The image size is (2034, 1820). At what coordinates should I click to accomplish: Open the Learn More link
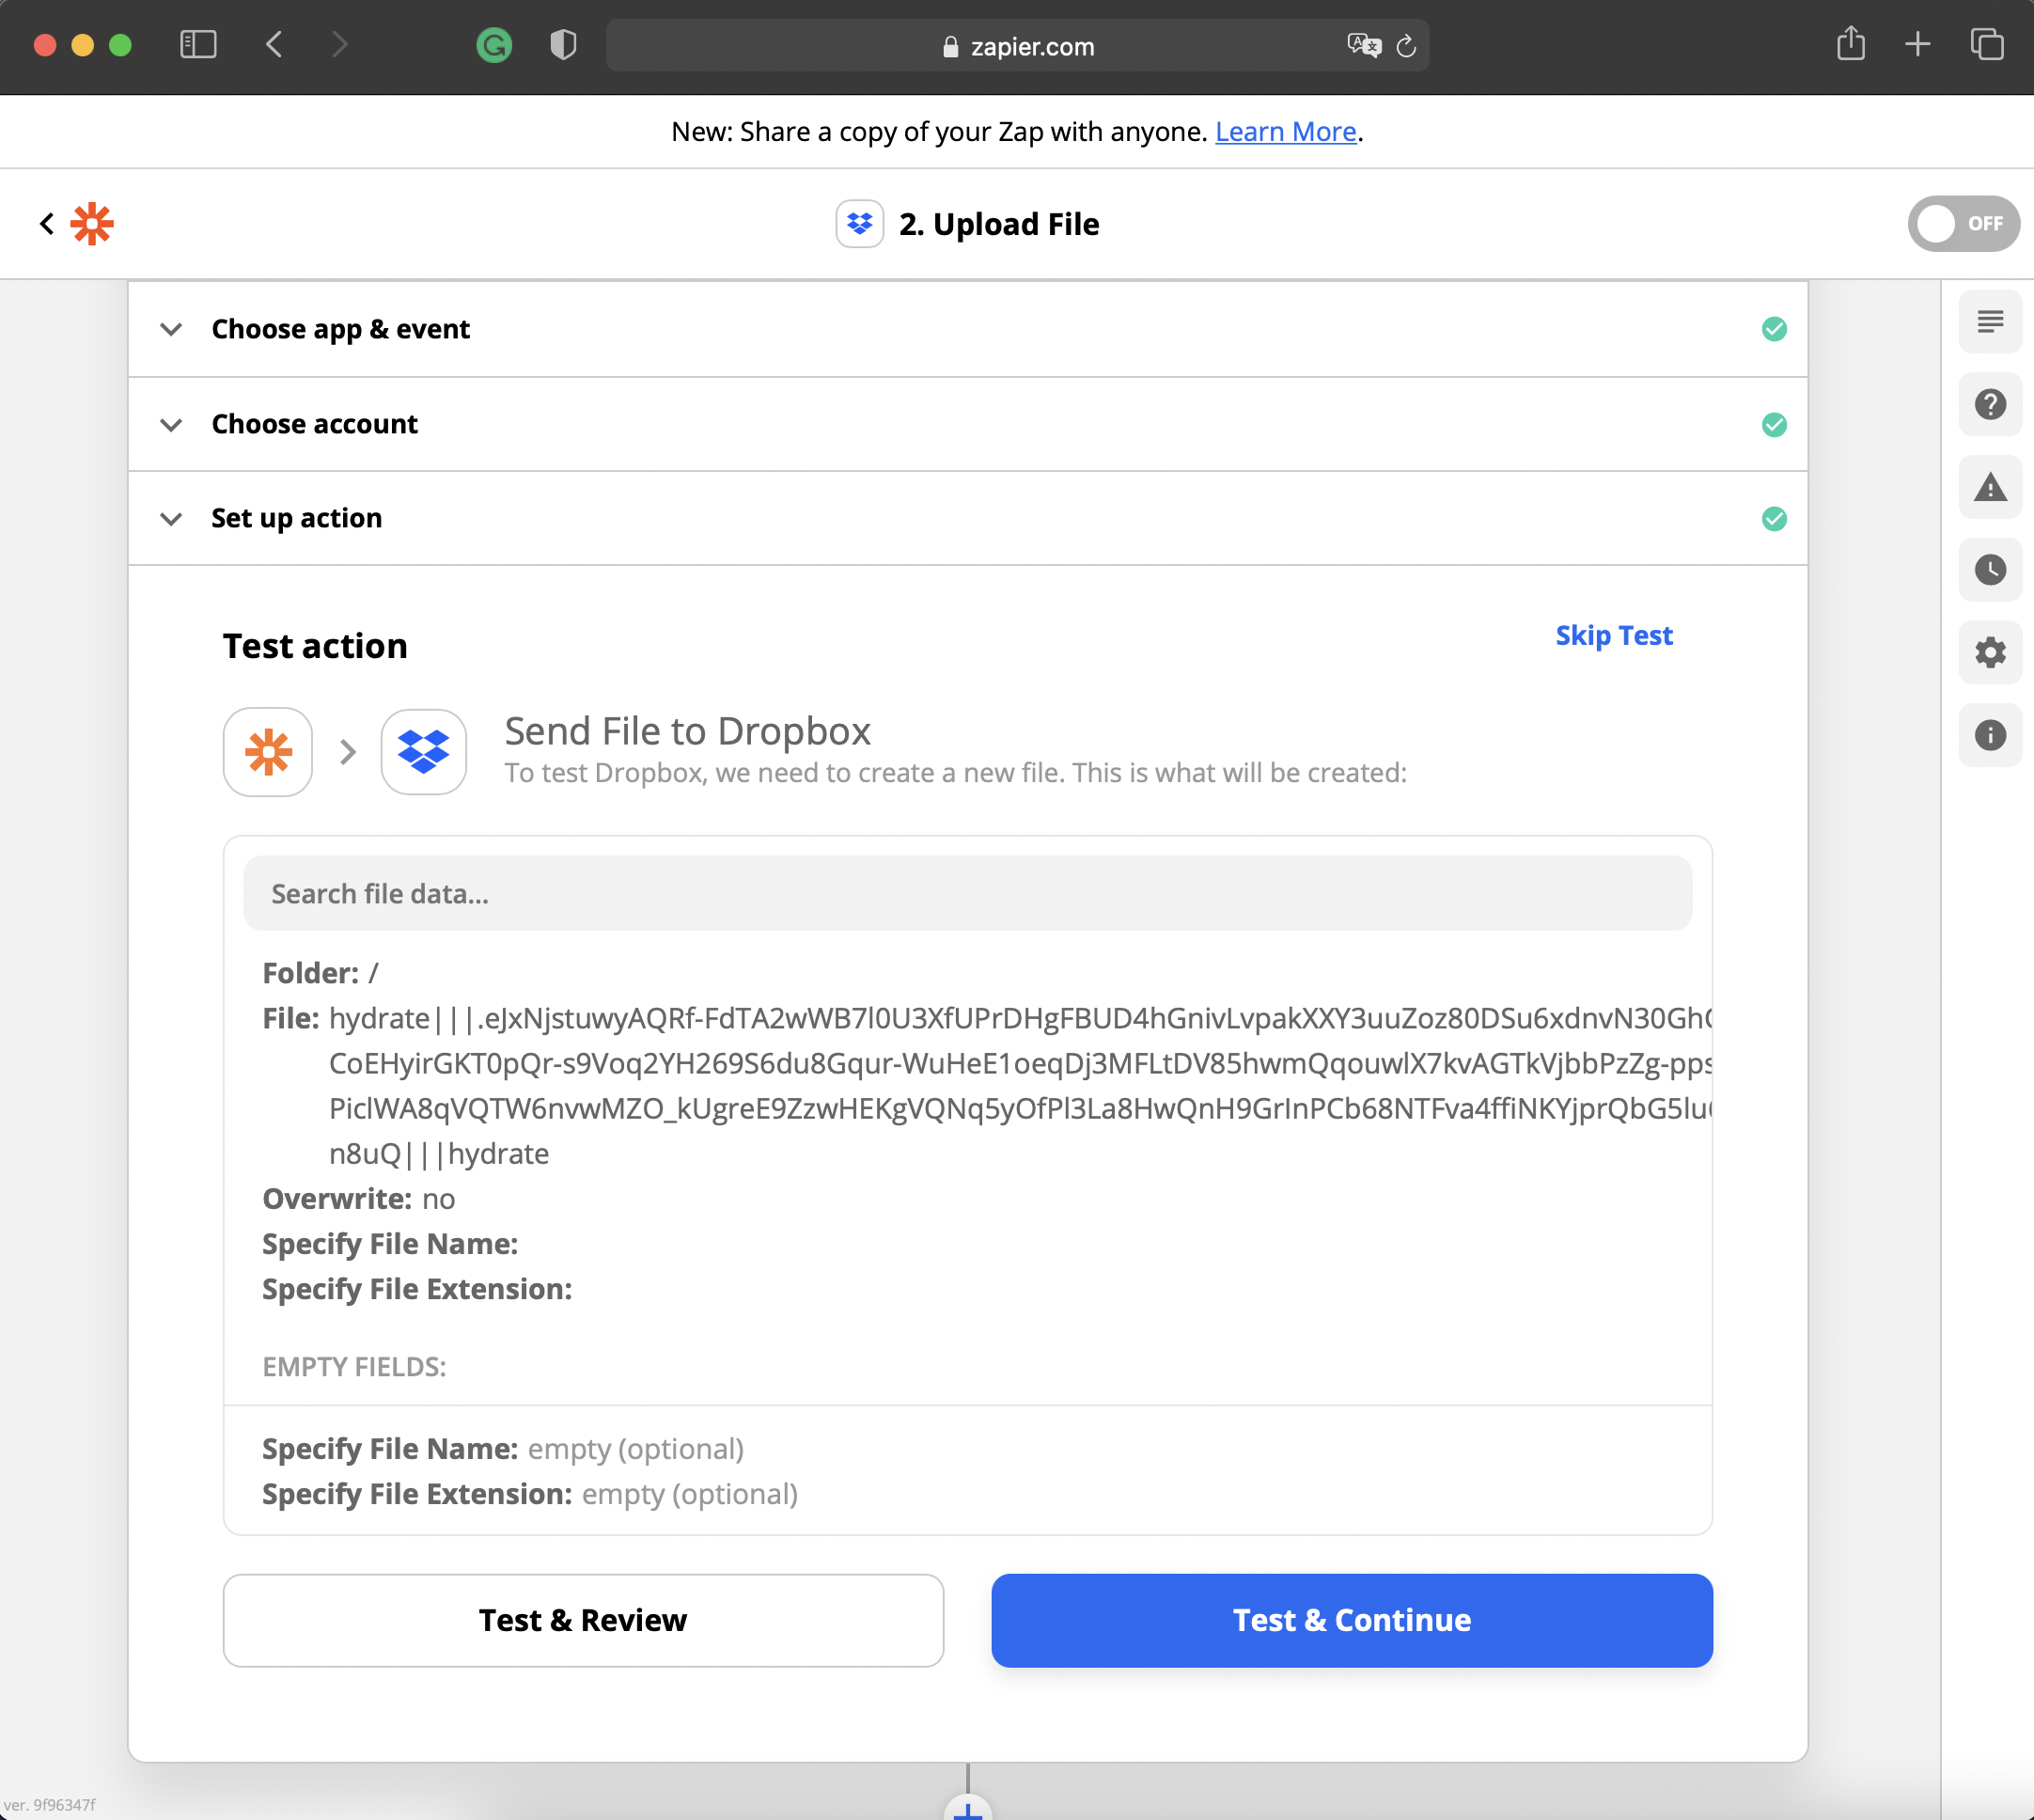click(x=1285, y=131)
